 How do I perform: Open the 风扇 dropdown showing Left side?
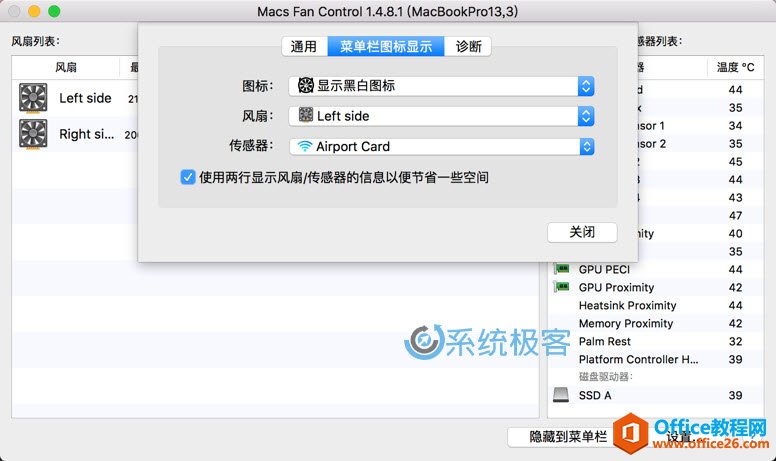(x=441, y=116)
